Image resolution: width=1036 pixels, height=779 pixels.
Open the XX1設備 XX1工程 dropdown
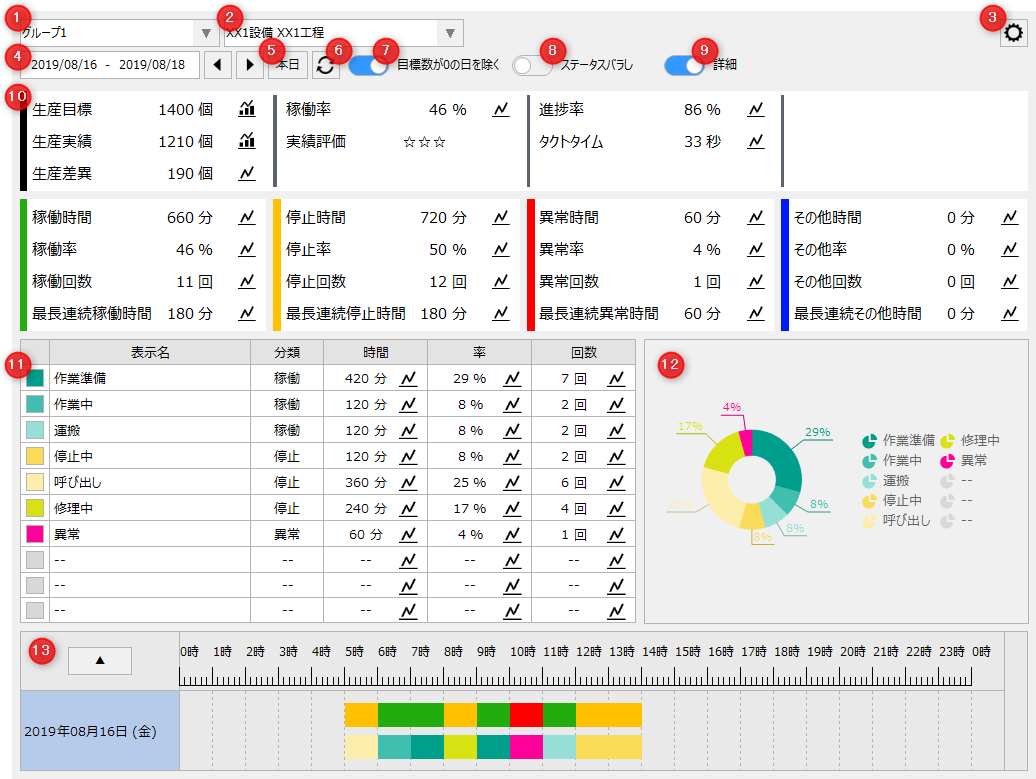[x=452, y=31]
